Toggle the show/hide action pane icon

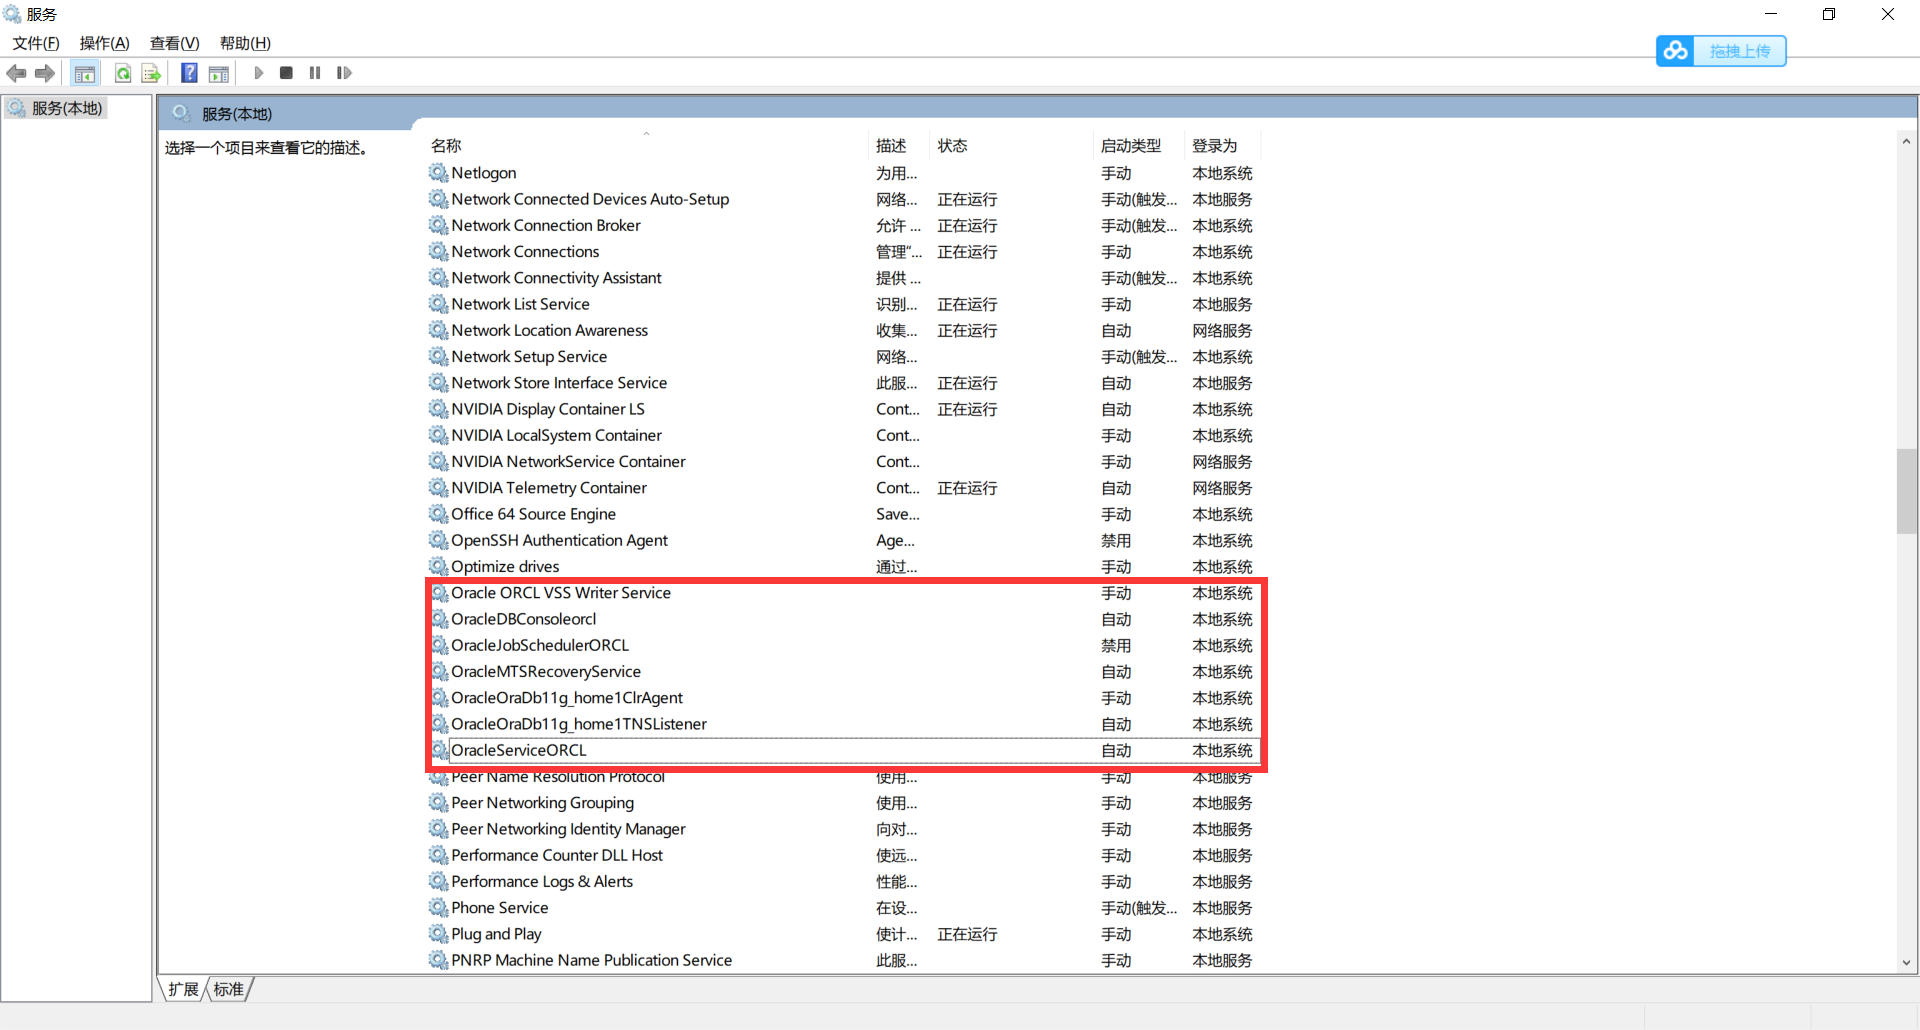click(x=219, y=73)
